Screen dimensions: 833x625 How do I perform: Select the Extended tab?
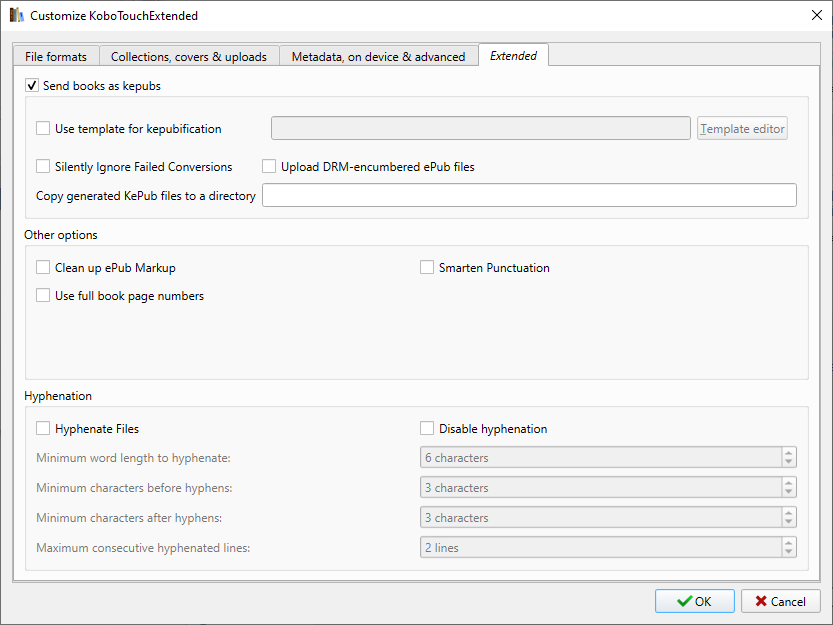click(513, 55)
